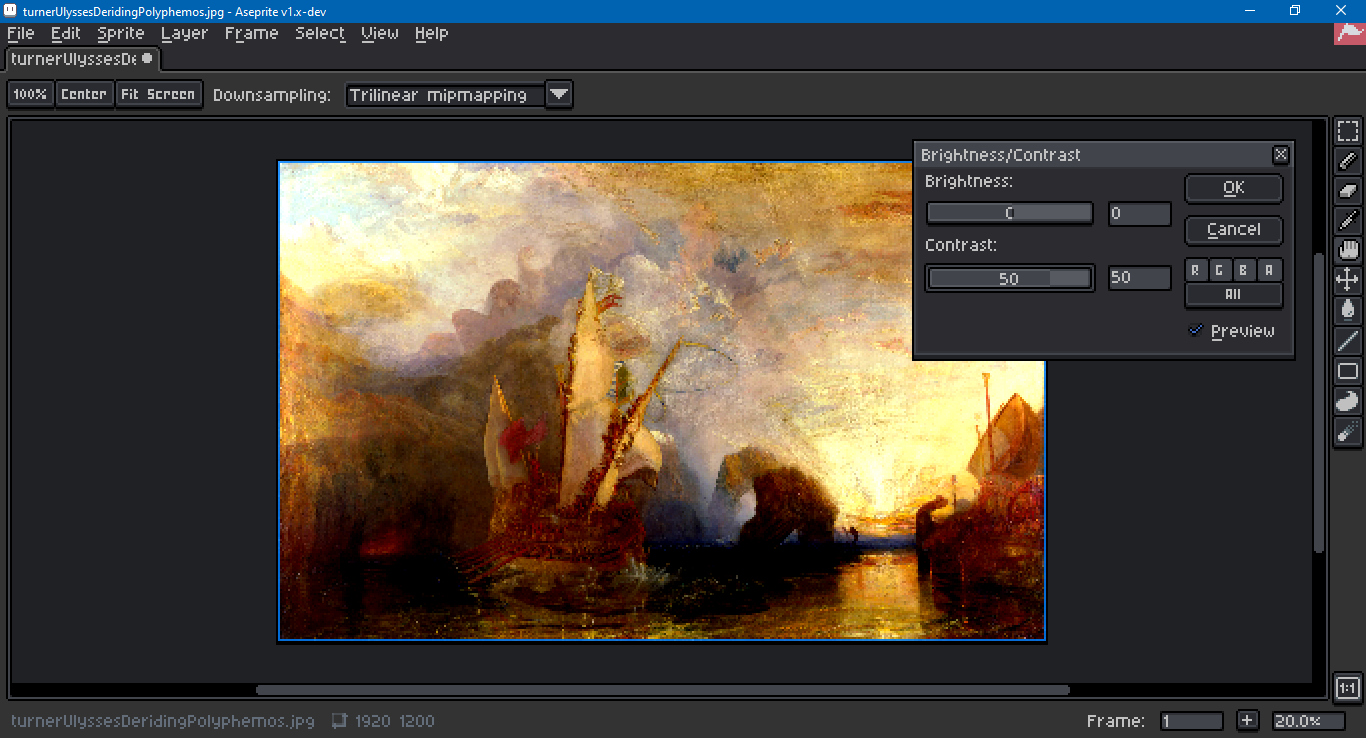1366x738 pixels.
Task: Select the Blur tool
Action: pyautogui.click(x=1348, y=431)
